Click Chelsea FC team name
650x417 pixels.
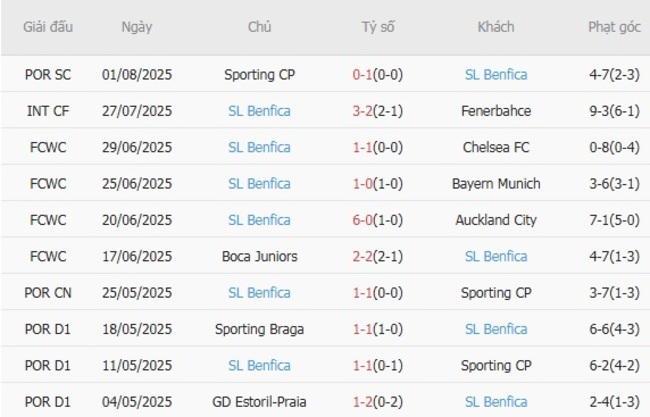tap(496, 147)
